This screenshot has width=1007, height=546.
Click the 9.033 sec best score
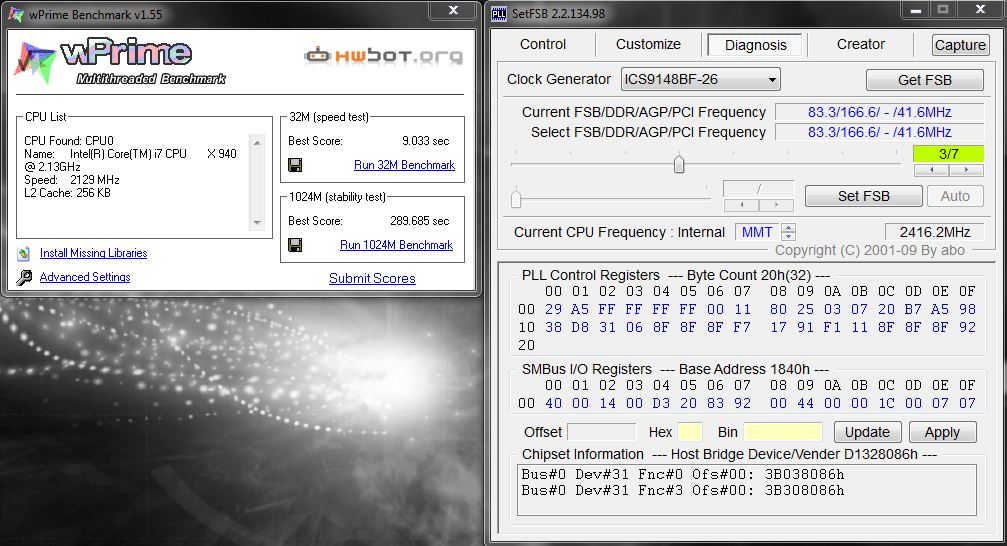point(425,141)
